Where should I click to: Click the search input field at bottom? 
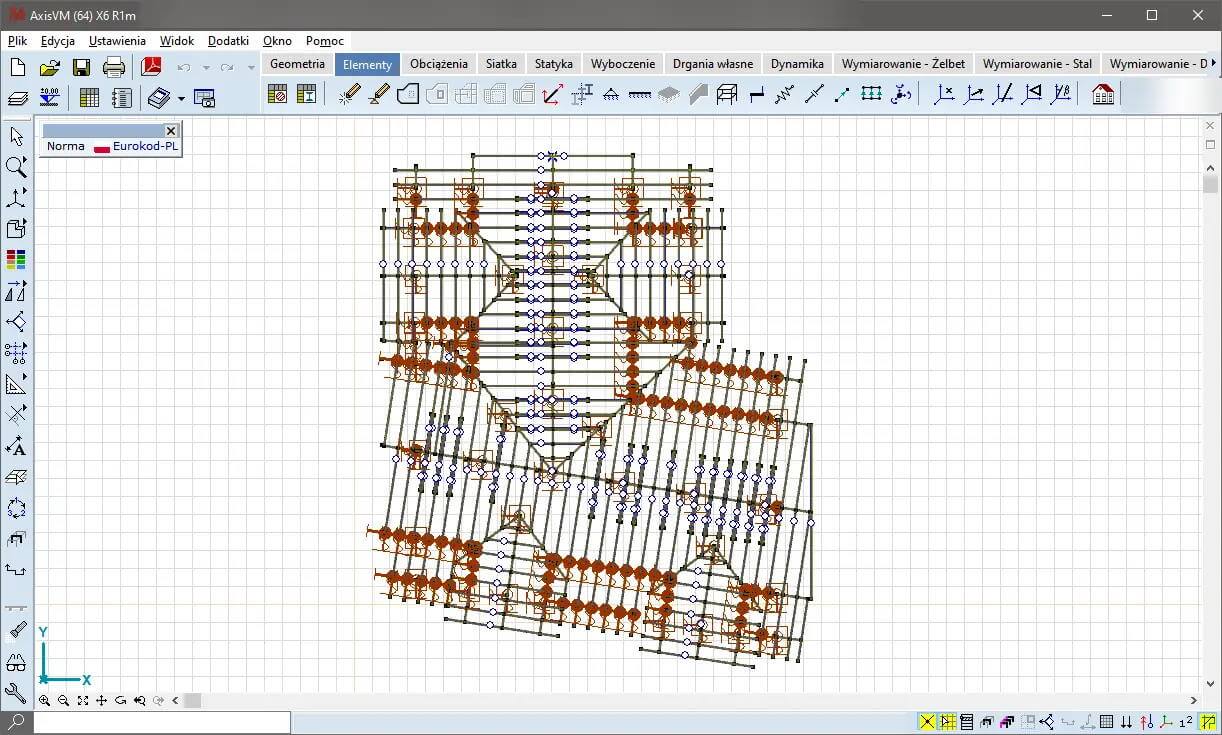pos(162,722)
